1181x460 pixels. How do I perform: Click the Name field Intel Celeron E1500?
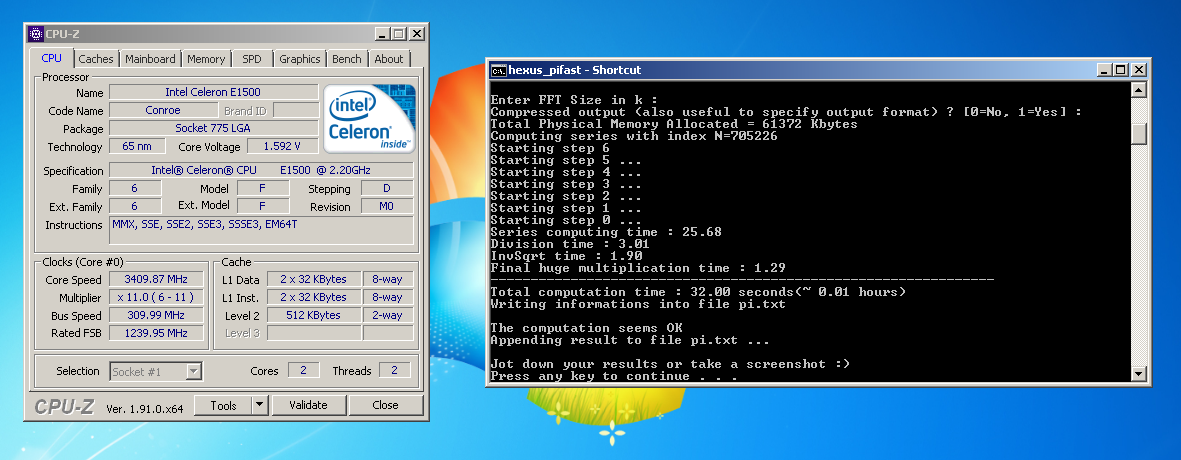click(214, 92)
